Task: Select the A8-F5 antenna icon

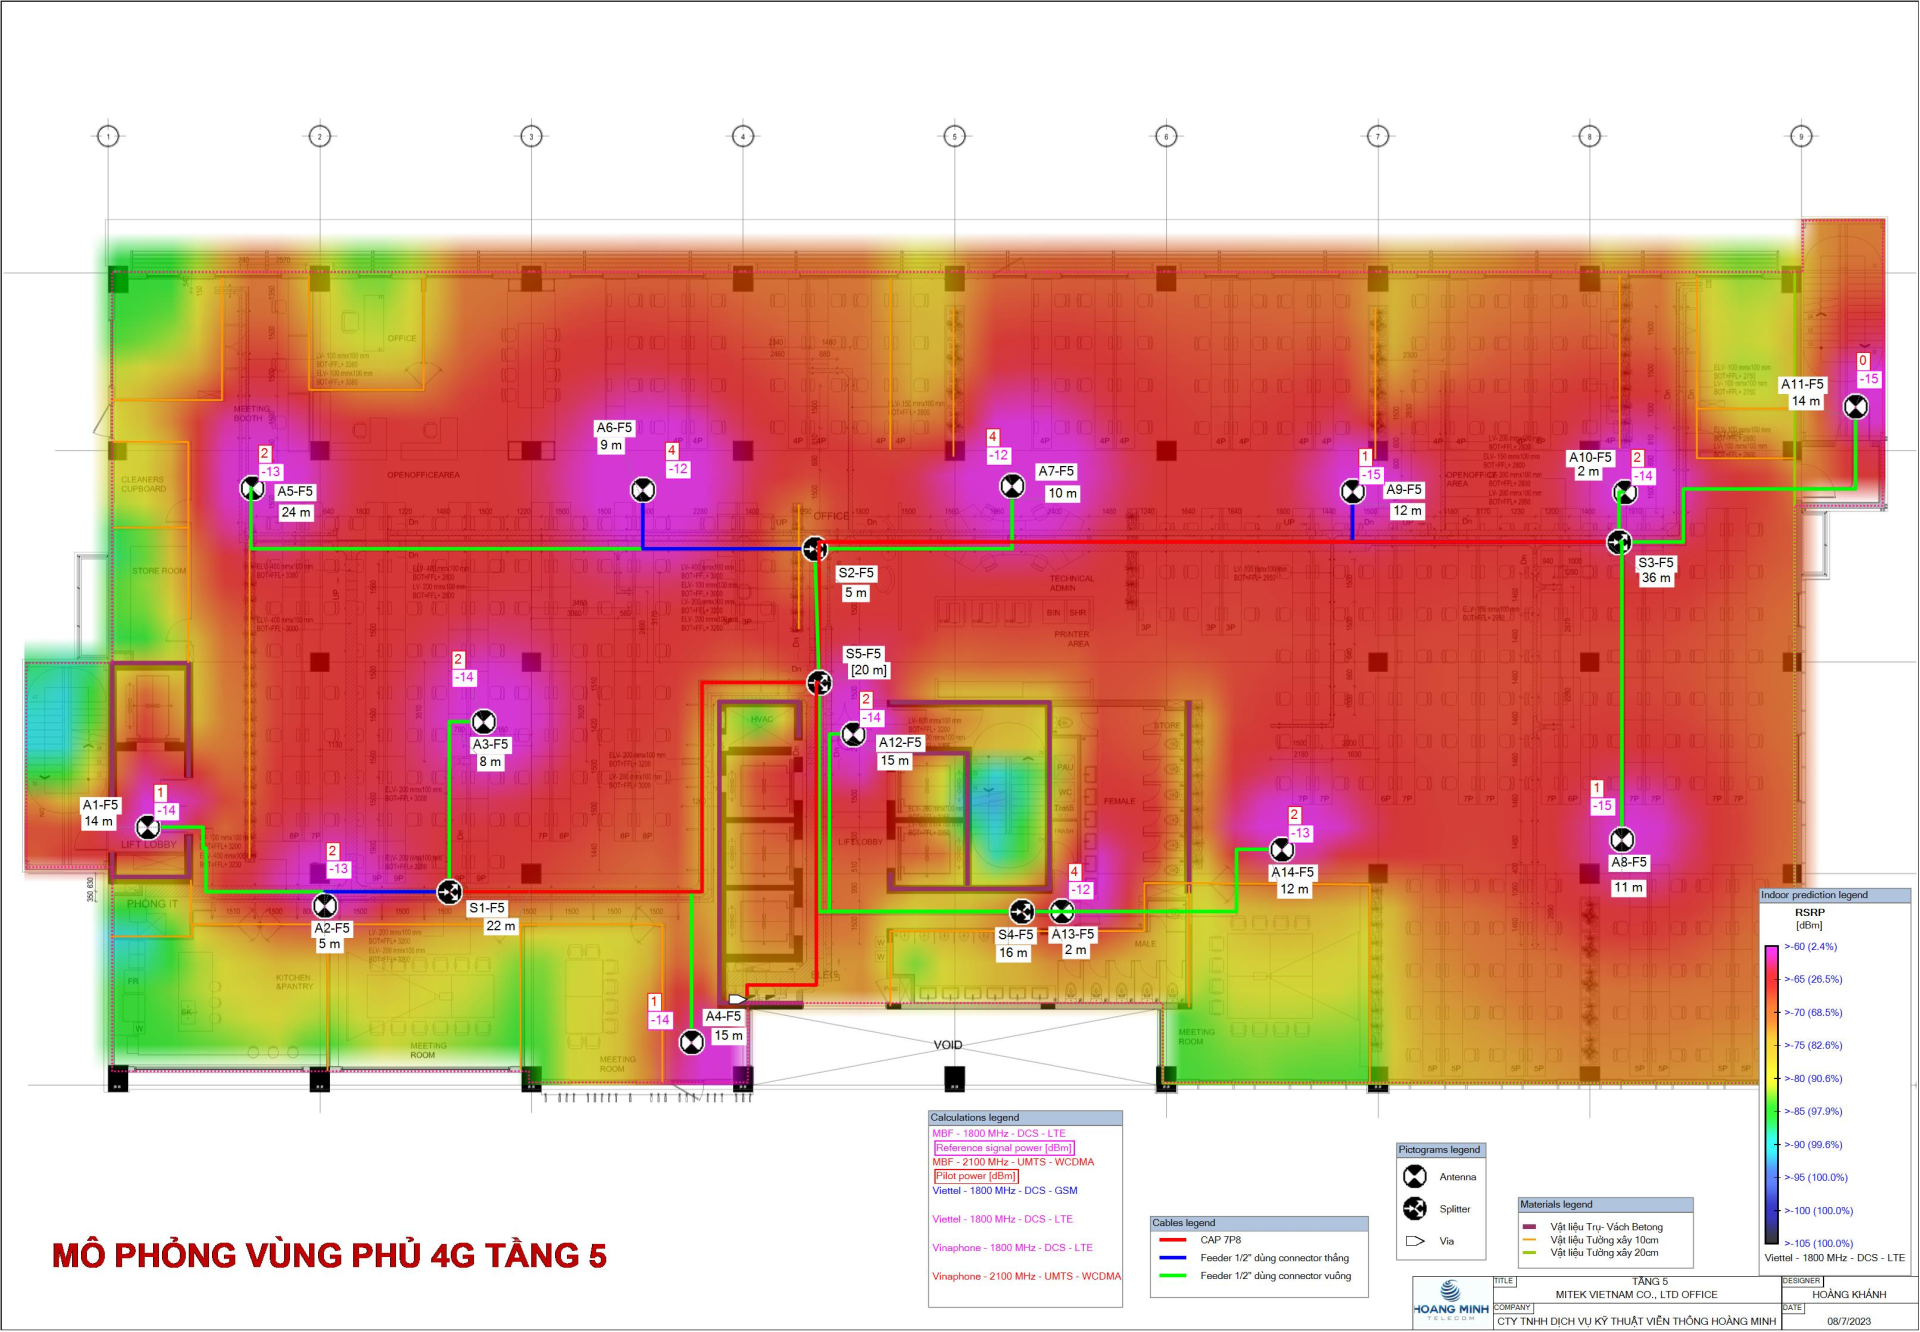Action: tap(1622, 840)
